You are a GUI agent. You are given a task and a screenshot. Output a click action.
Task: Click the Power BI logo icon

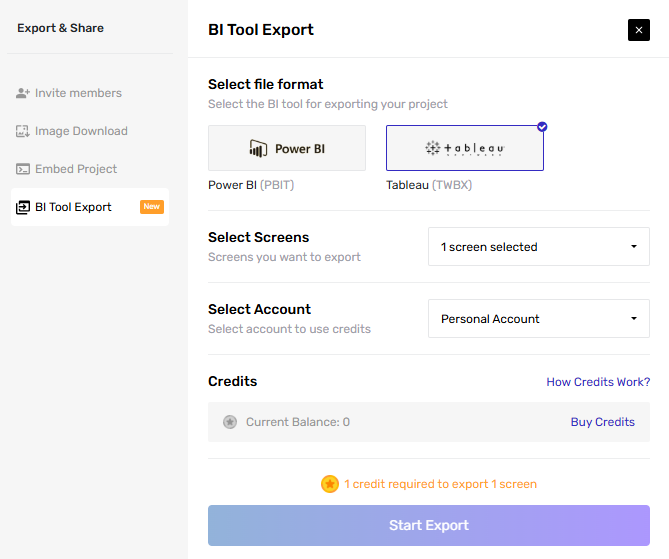point(258,149)
